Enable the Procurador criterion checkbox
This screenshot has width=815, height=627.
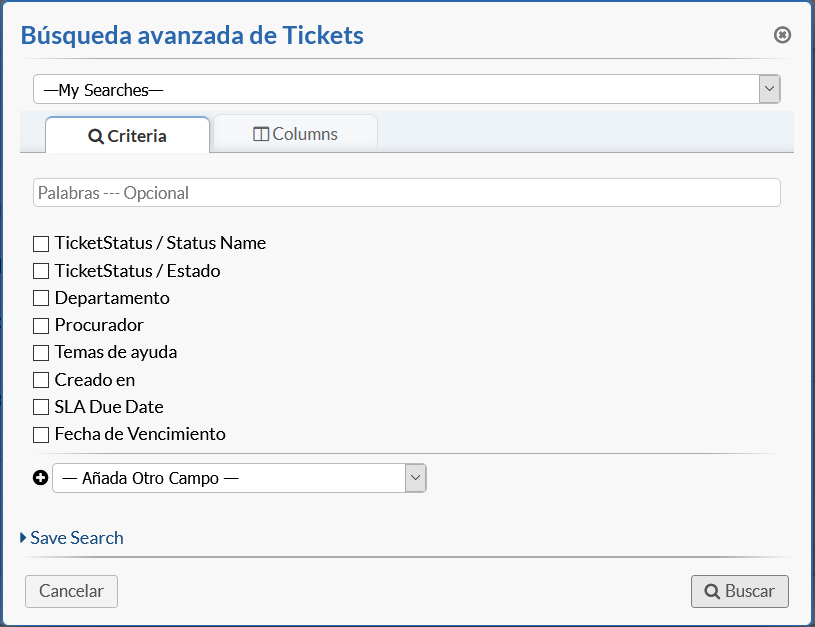[41, 325]
